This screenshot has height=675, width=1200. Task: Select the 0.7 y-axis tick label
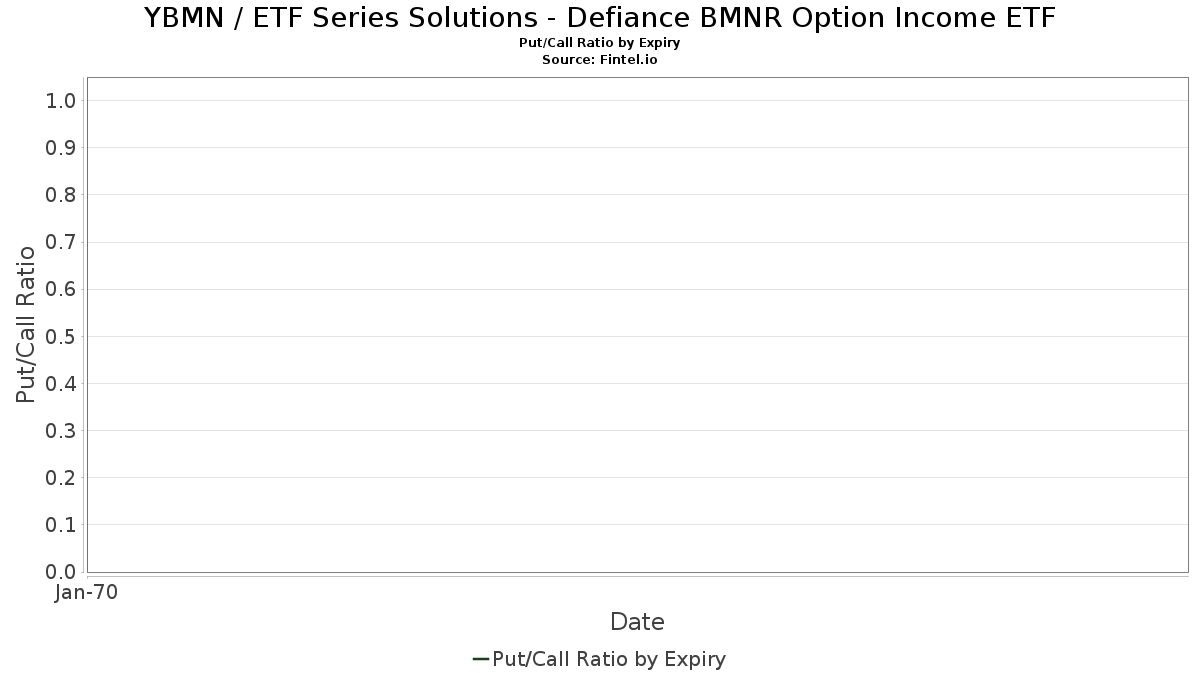pos(61,242)
